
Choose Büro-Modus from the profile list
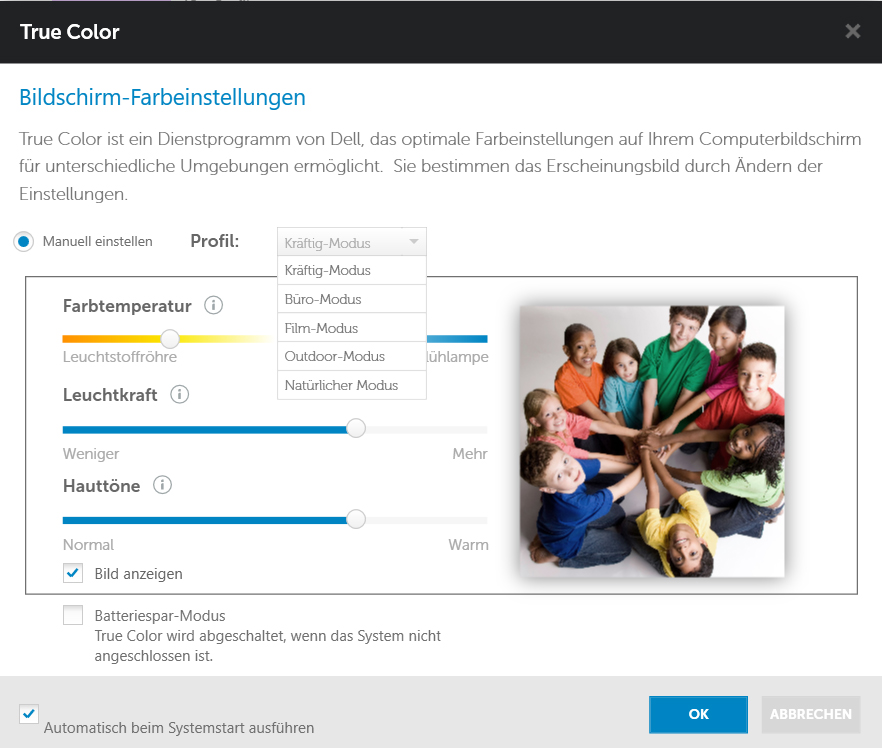352,299
